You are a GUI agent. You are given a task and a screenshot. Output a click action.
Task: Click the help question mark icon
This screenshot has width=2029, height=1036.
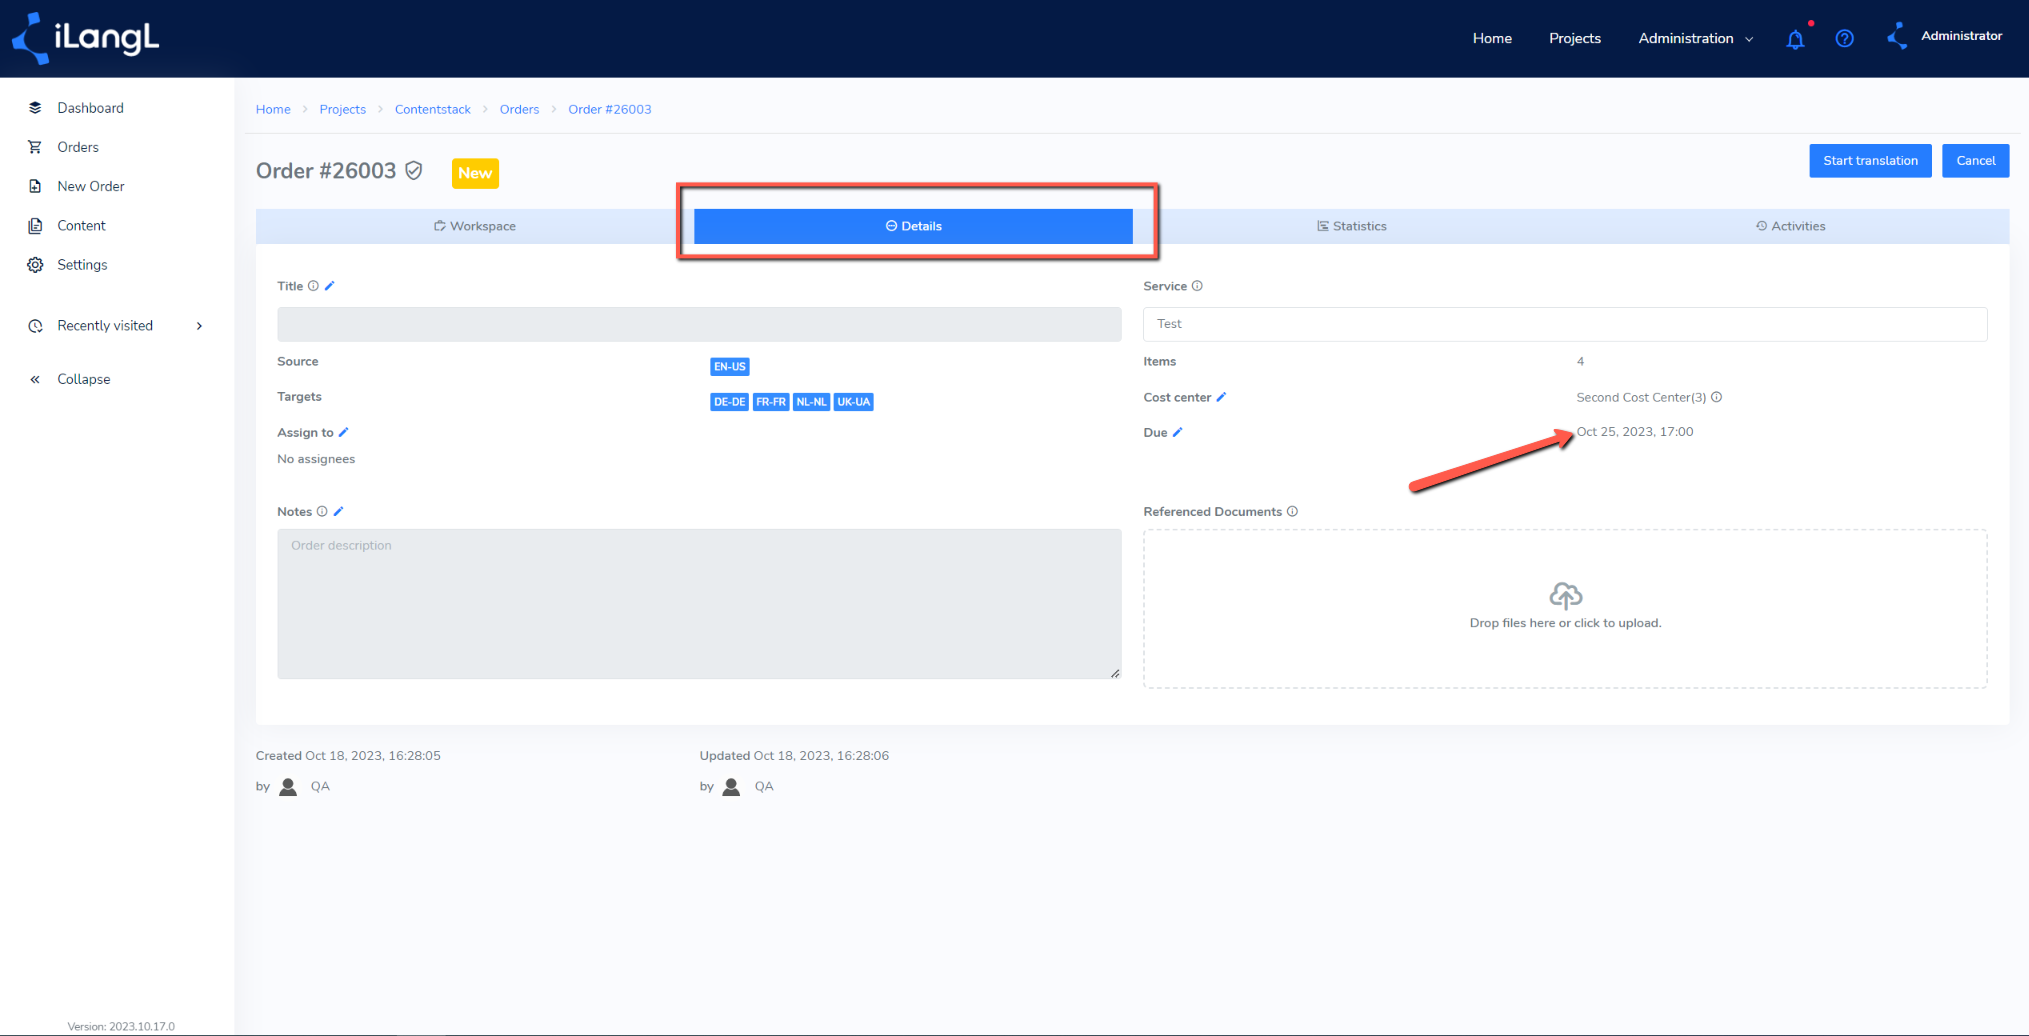click(1844, 39)
